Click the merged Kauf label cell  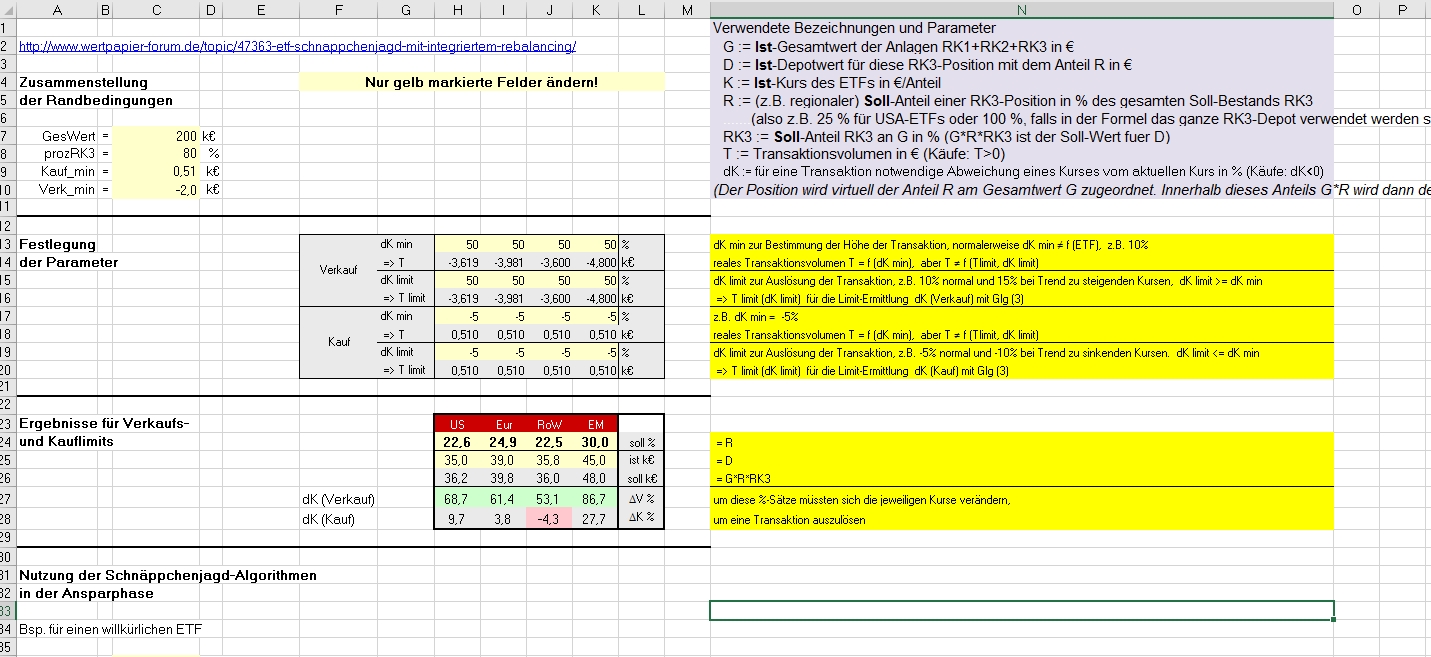point(336,342)
